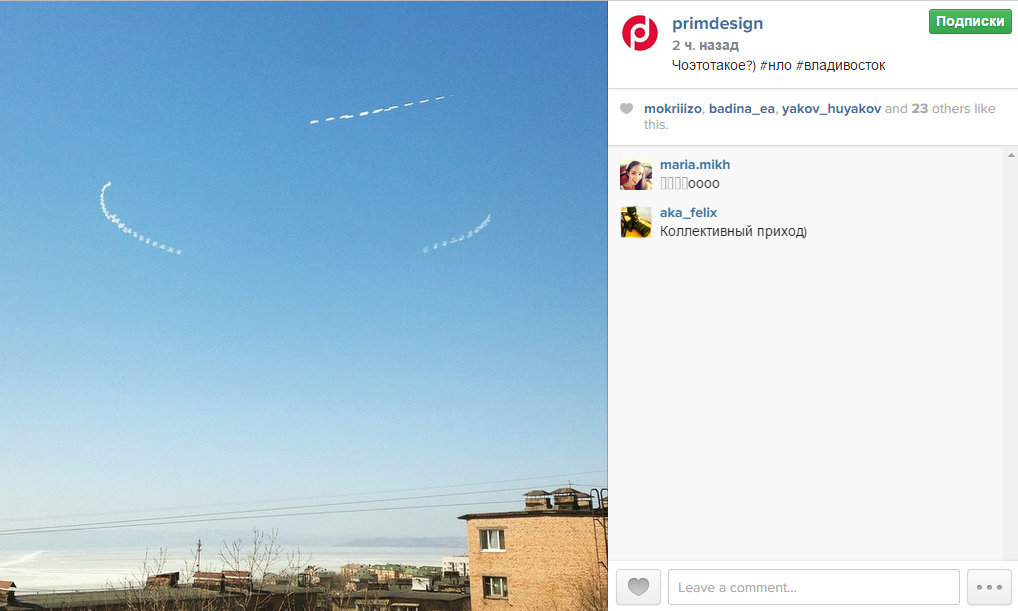Open the aka_felix username link
The height and width of the screenshot is (611, 1018).
click(x=688, y=212)
